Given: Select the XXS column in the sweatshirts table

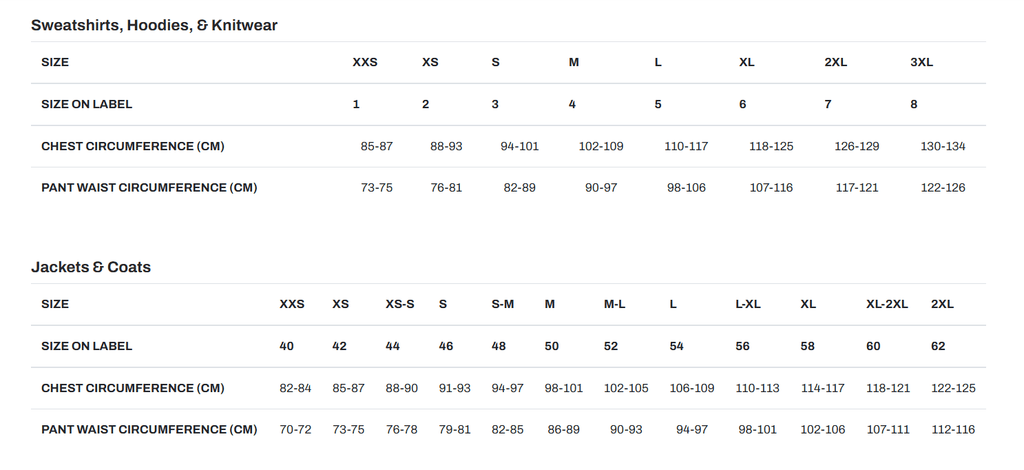Looking at the screenshot, I should 365,62.
